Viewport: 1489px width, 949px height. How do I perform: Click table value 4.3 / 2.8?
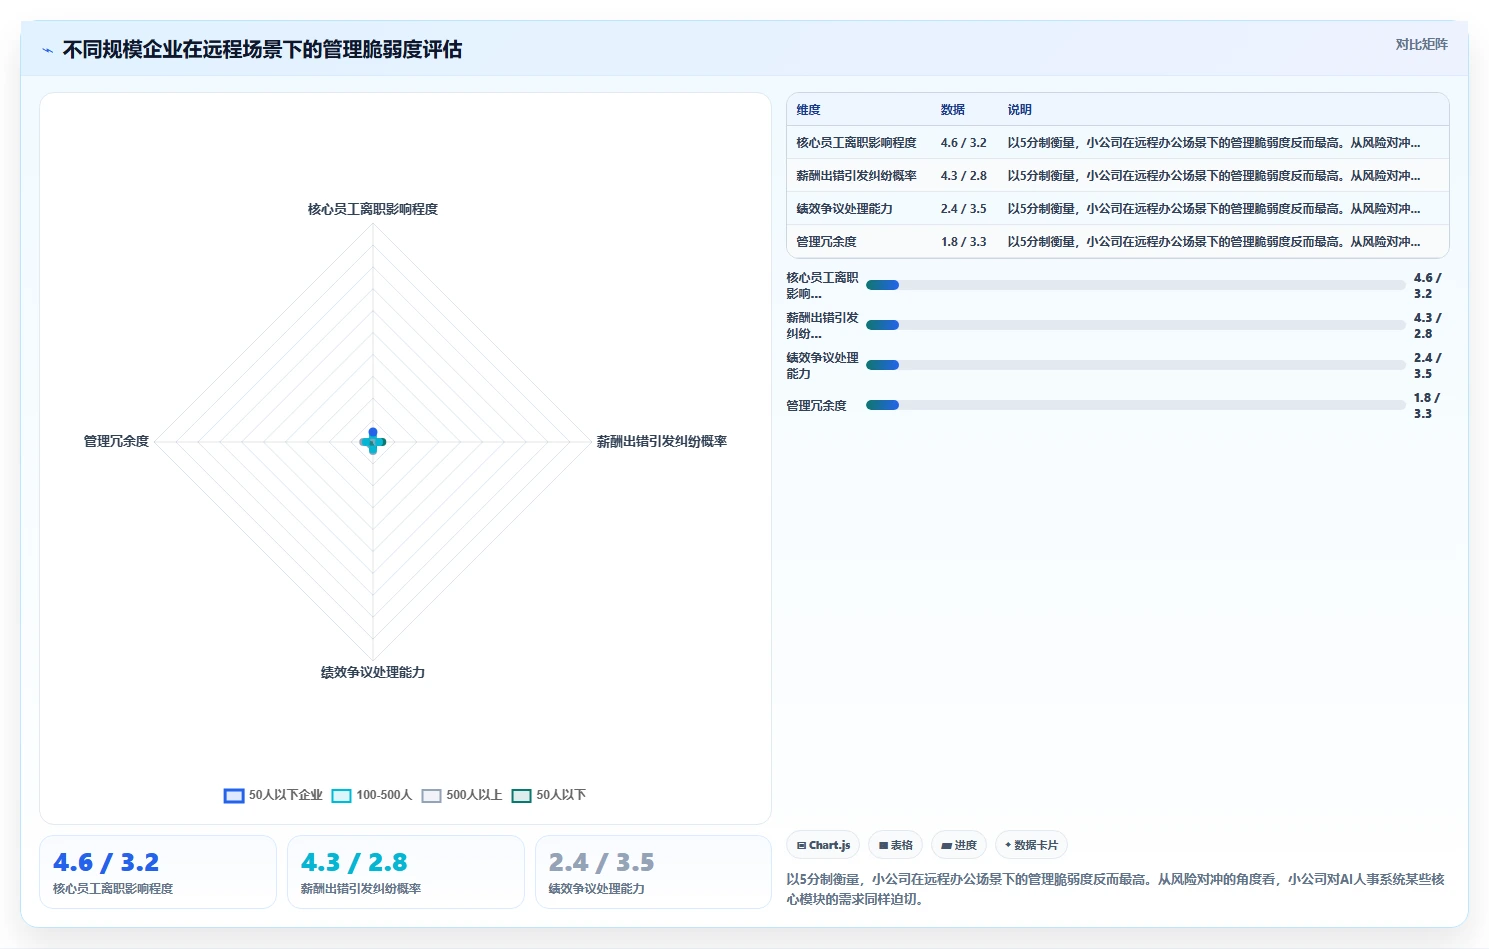point(963,176)
